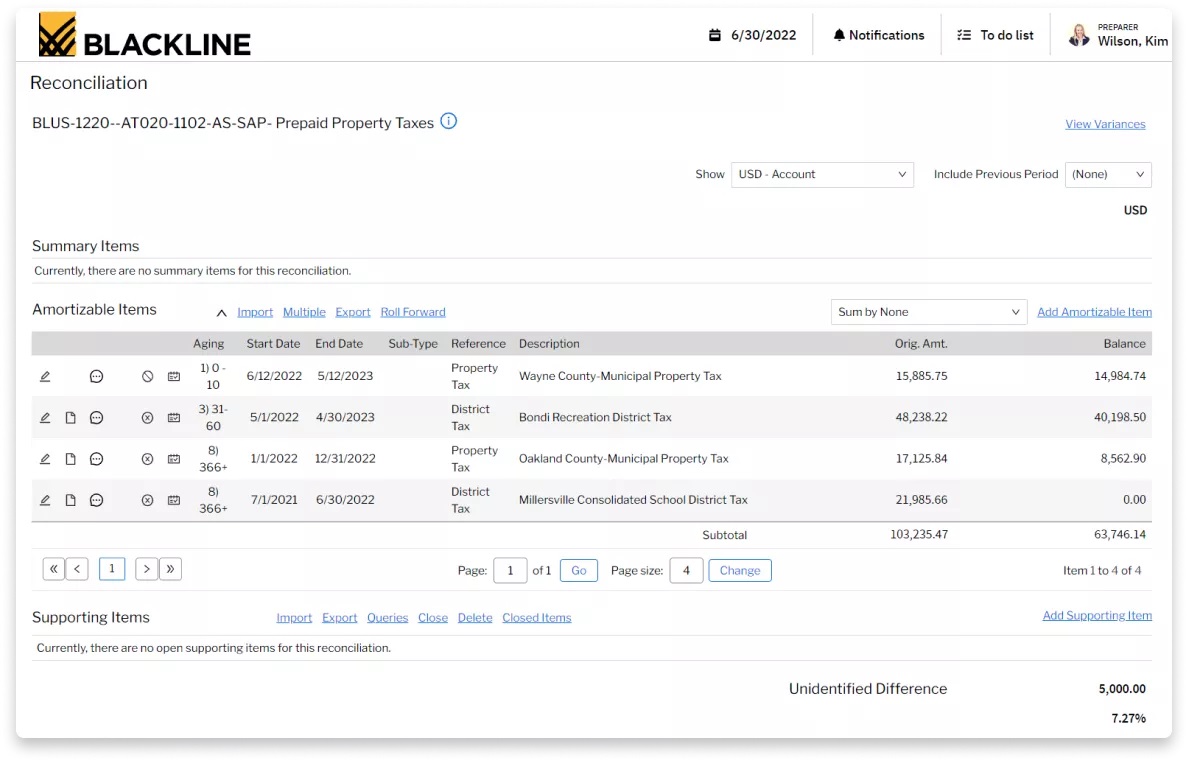Screen dimensions: 1188x762
Task: Click the Roll Forward link
Action: [x=413, y=312]
